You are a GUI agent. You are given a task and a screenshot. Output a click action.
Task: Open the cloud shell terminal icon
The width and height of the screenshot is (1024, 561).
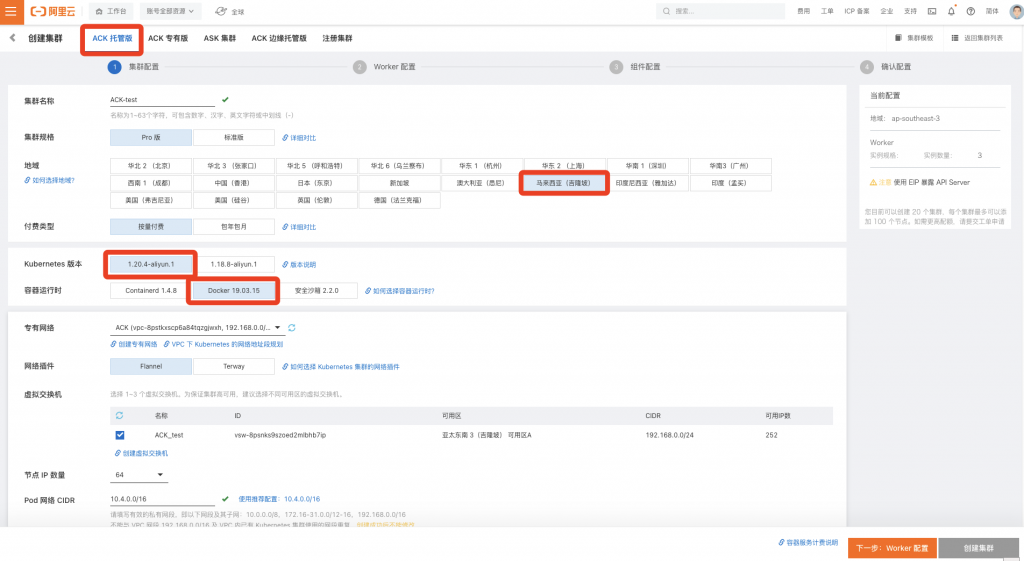pos(932,11)
